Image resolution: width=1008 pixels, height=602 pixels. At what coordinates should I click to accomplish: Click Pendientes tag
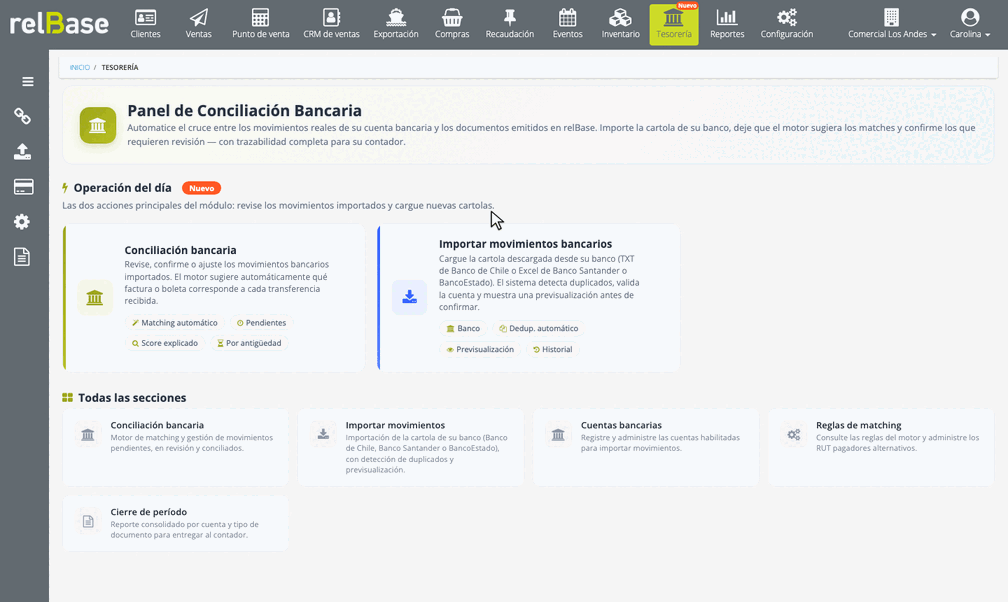[x=261, y=323]
